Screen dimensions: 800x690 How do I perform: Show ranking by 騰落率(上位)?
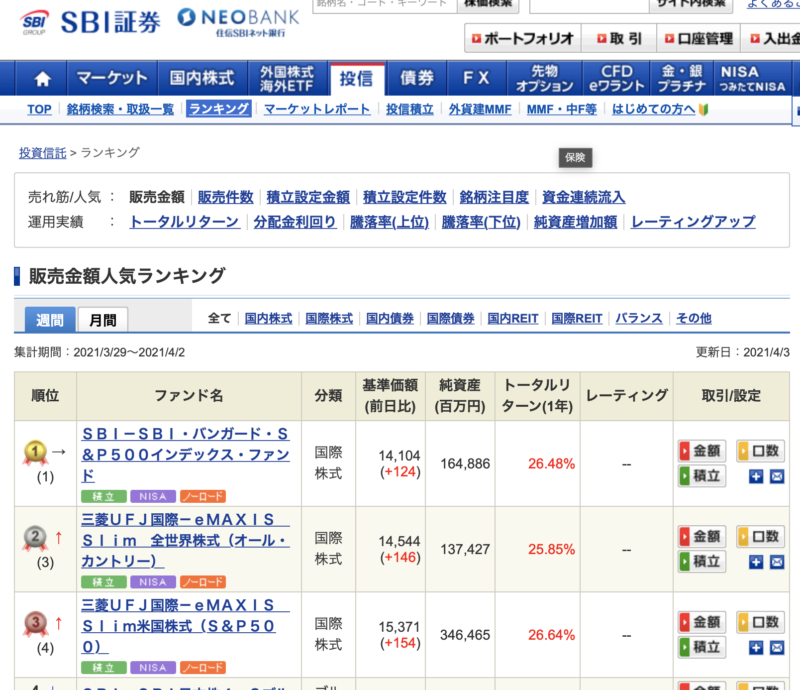(x=389, y=221)
